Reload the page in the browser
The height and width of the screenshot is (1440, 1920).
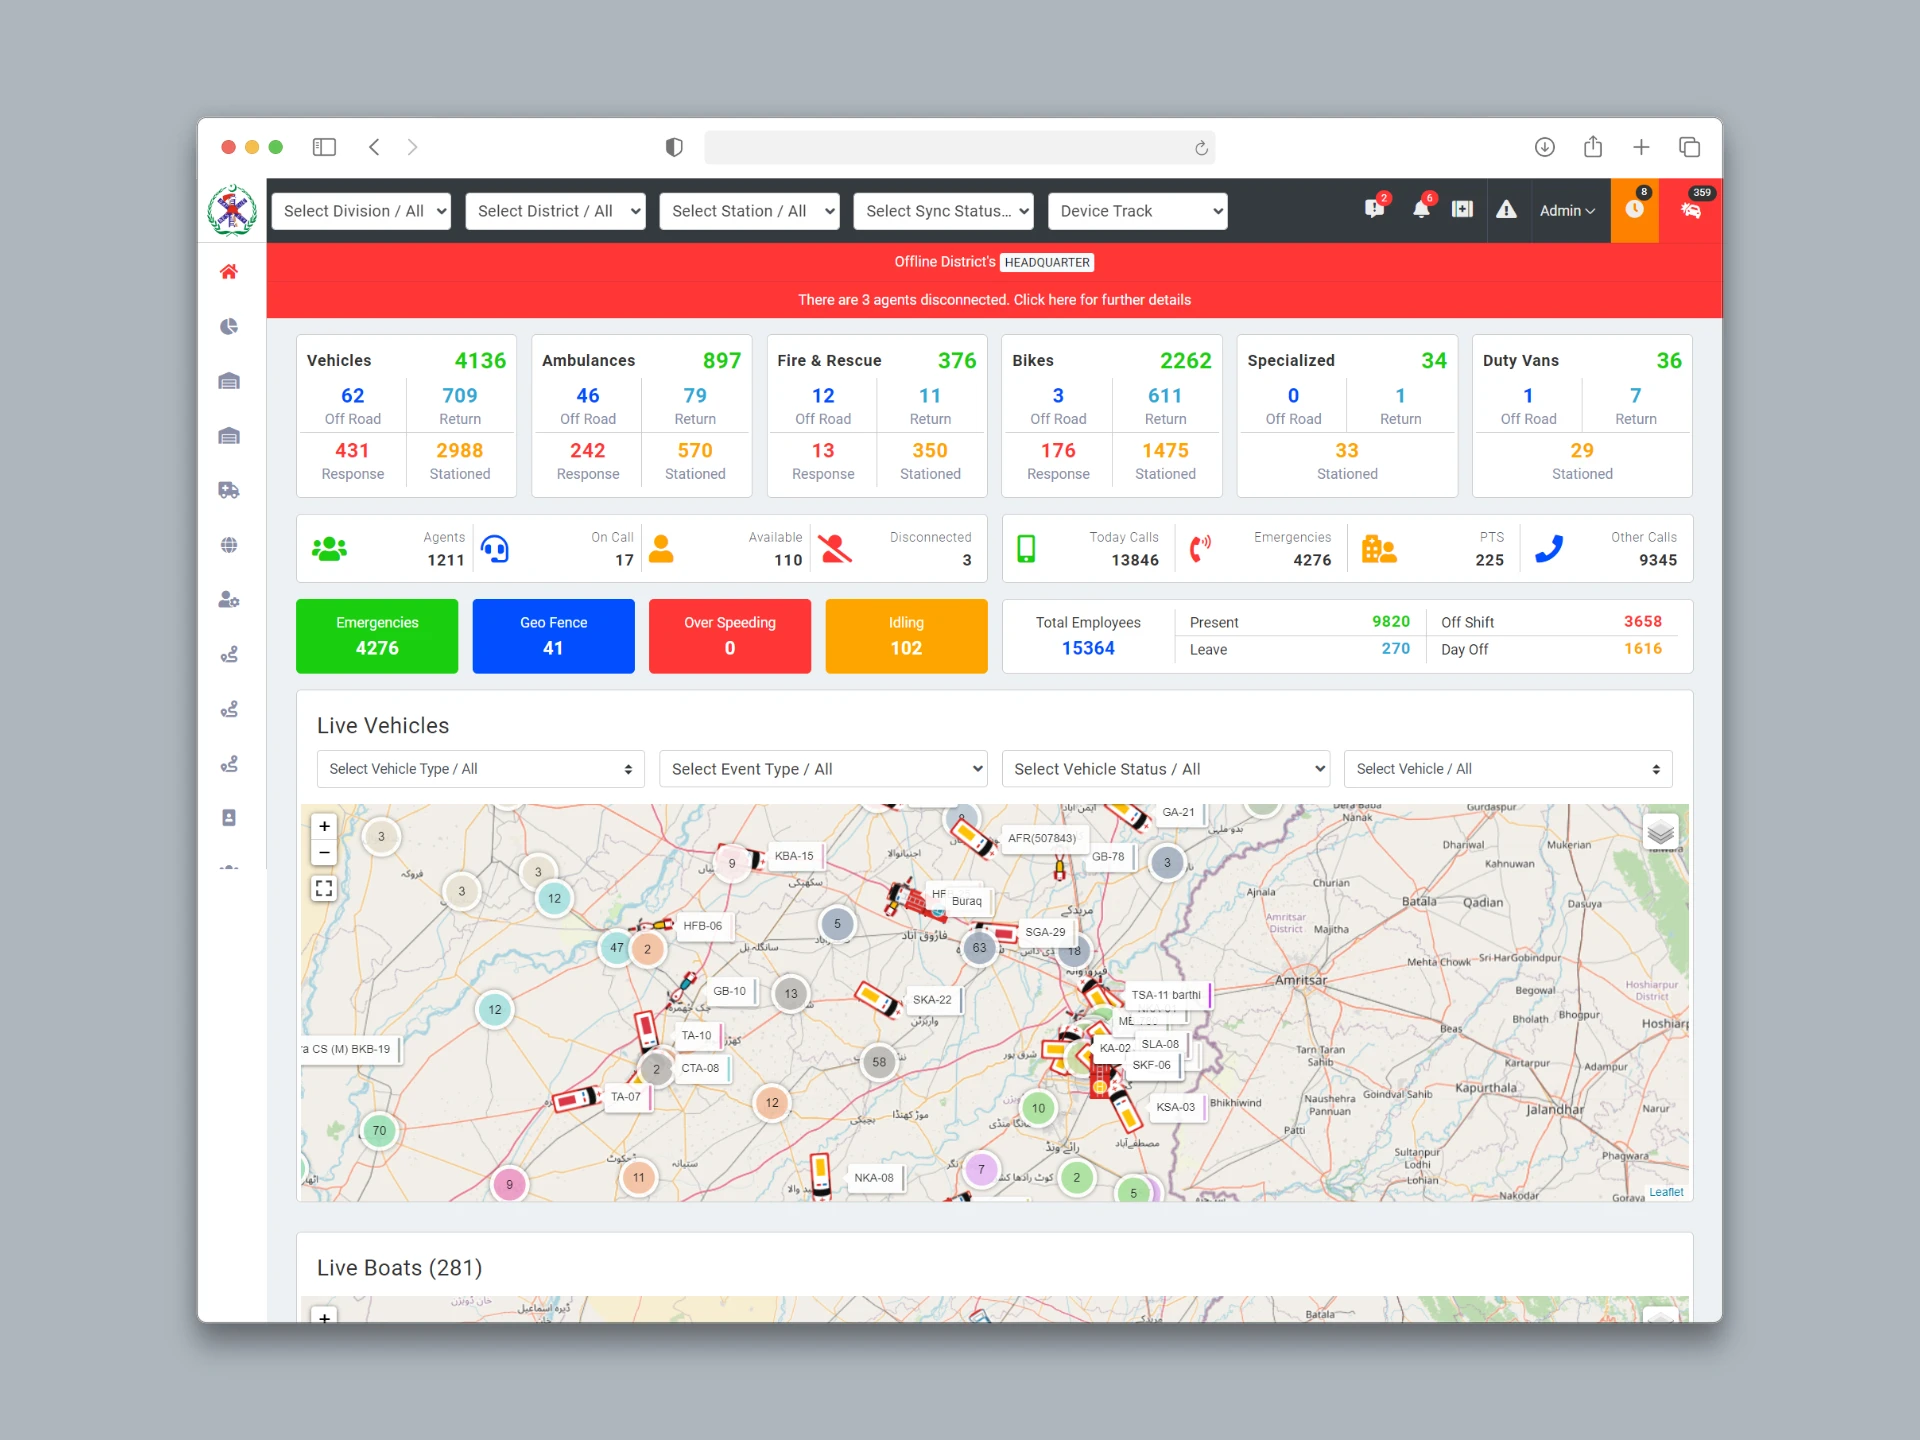click(1201, 148)
